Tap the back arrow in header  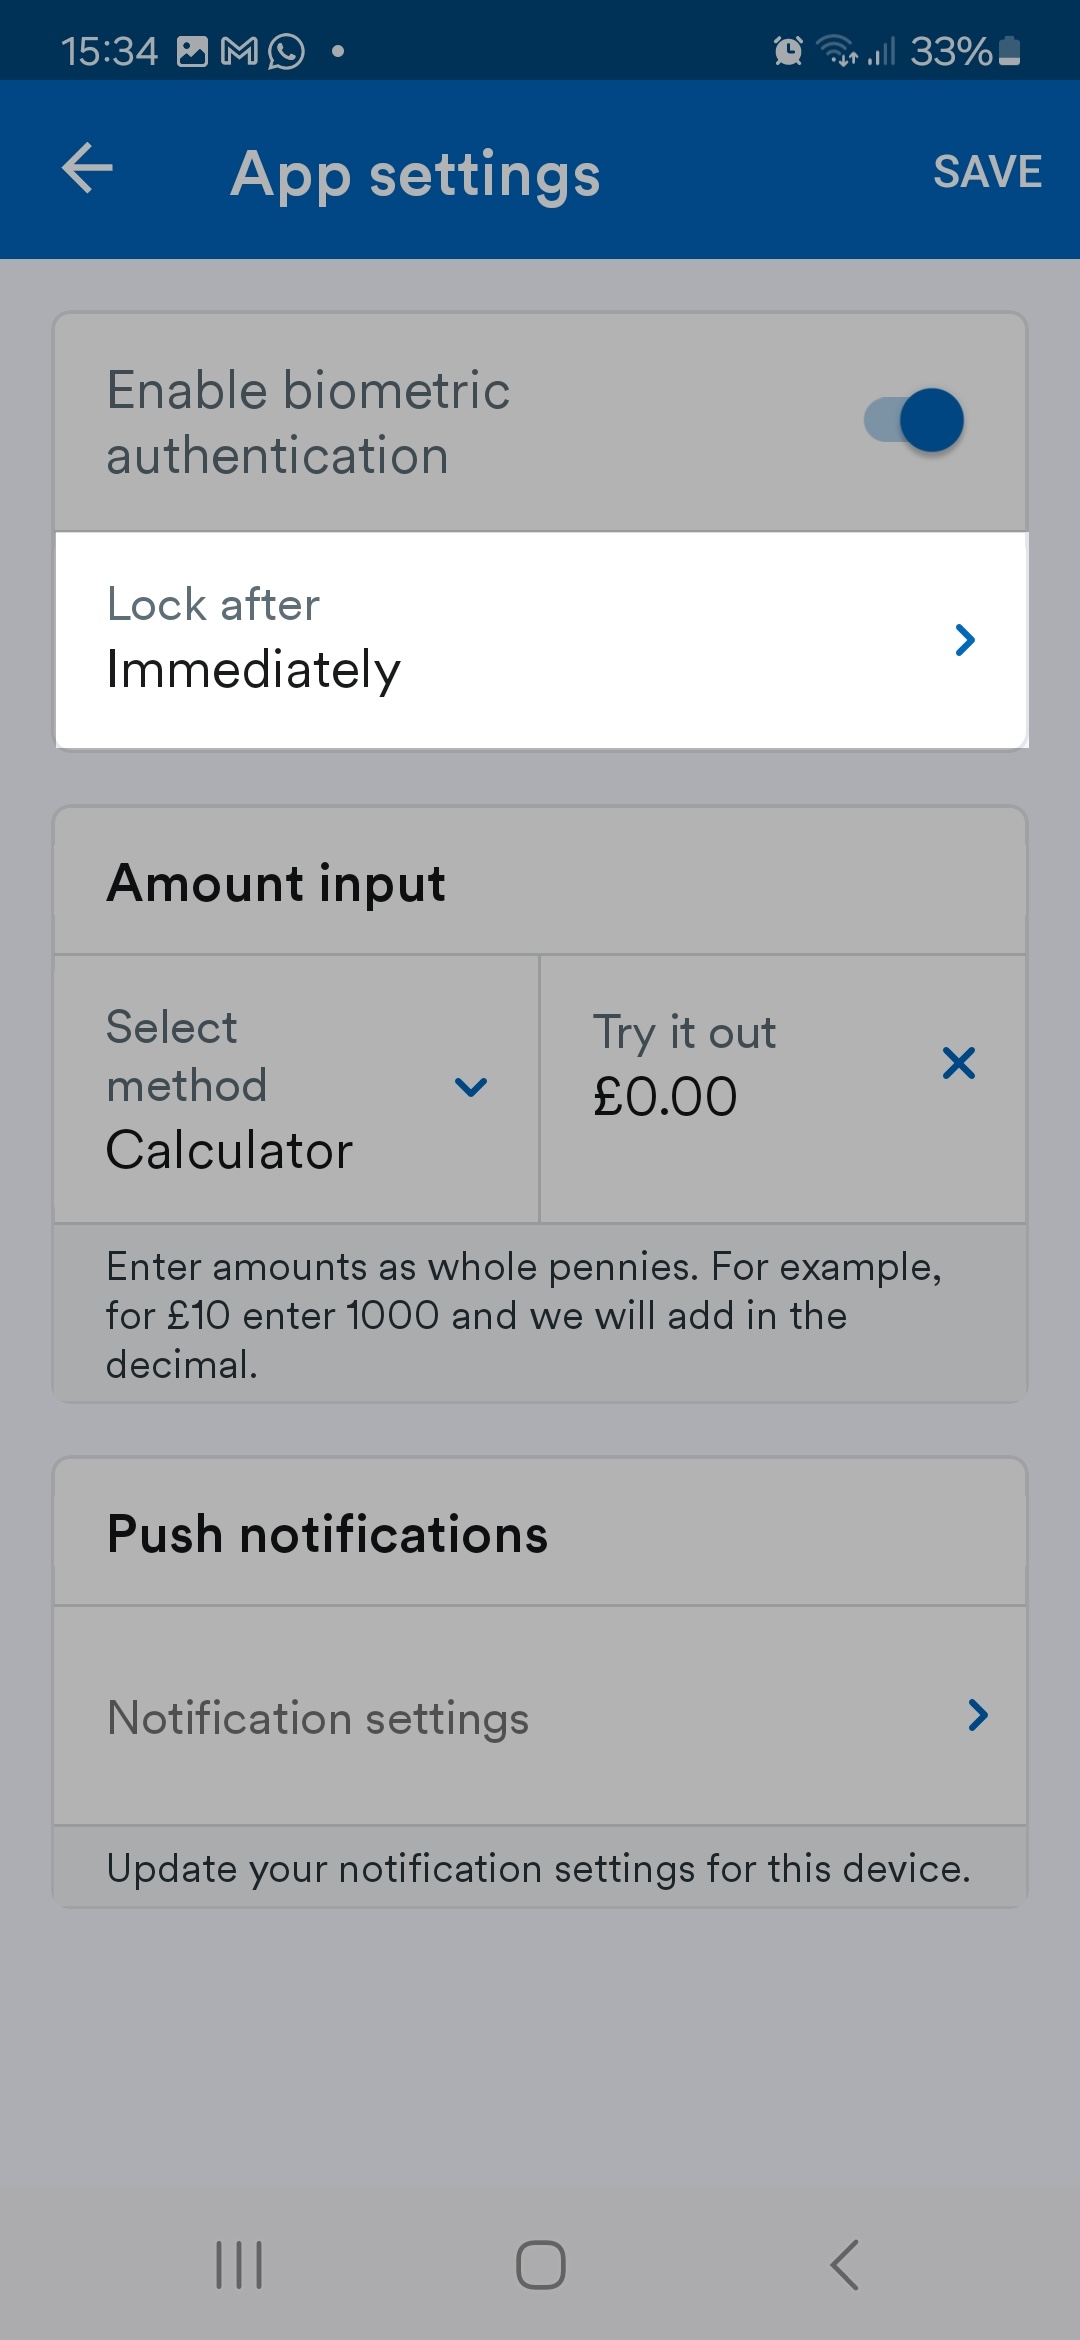tap(87, 168)
